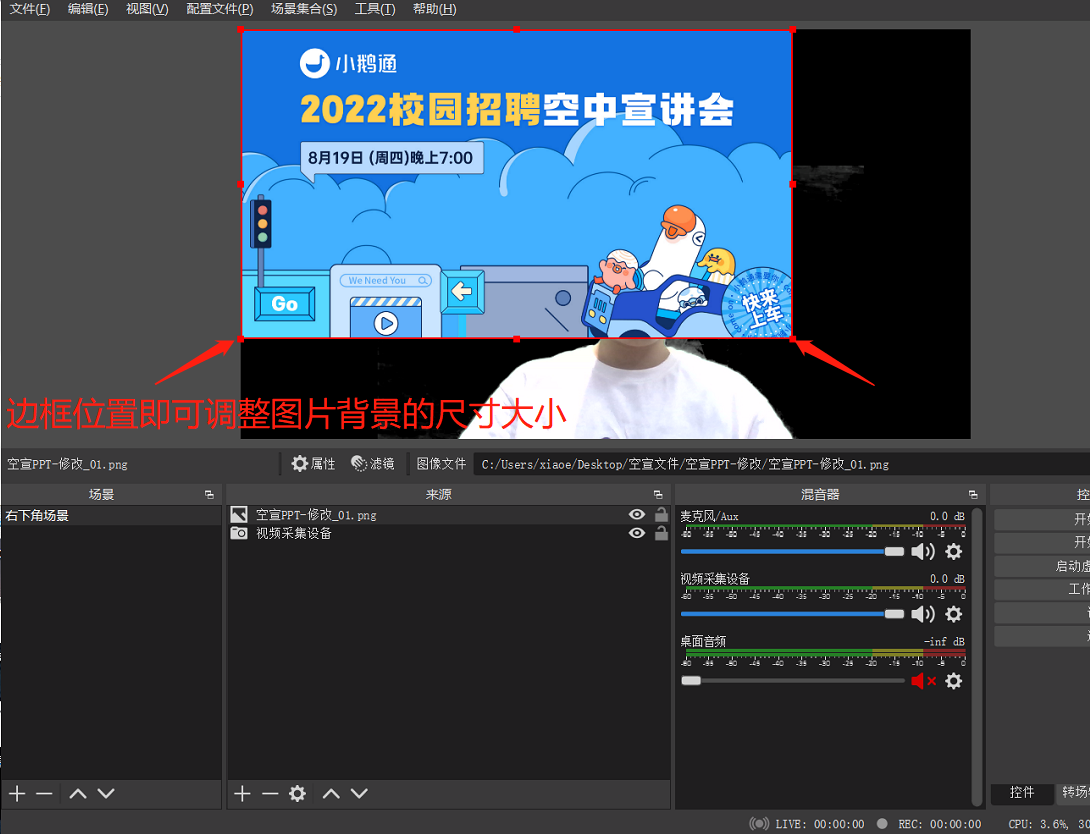The width and height of the screenshot is (1090, 834).
Task: Pop out the 来源 dock panel
Action: tap(658, 495)
